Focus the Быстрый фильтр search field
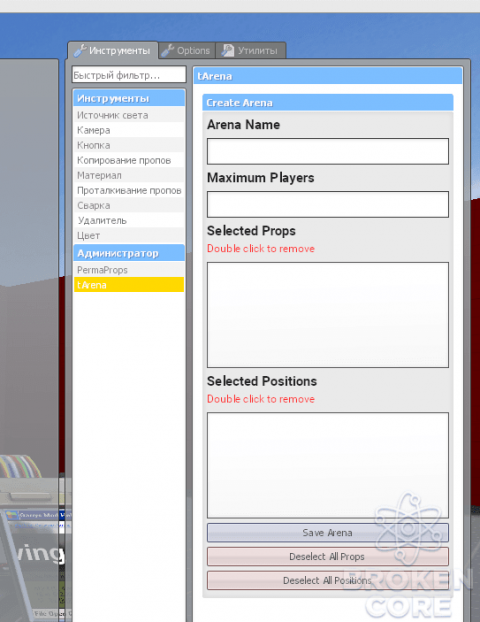The image size is (480, 622). (x=129, y=75)
